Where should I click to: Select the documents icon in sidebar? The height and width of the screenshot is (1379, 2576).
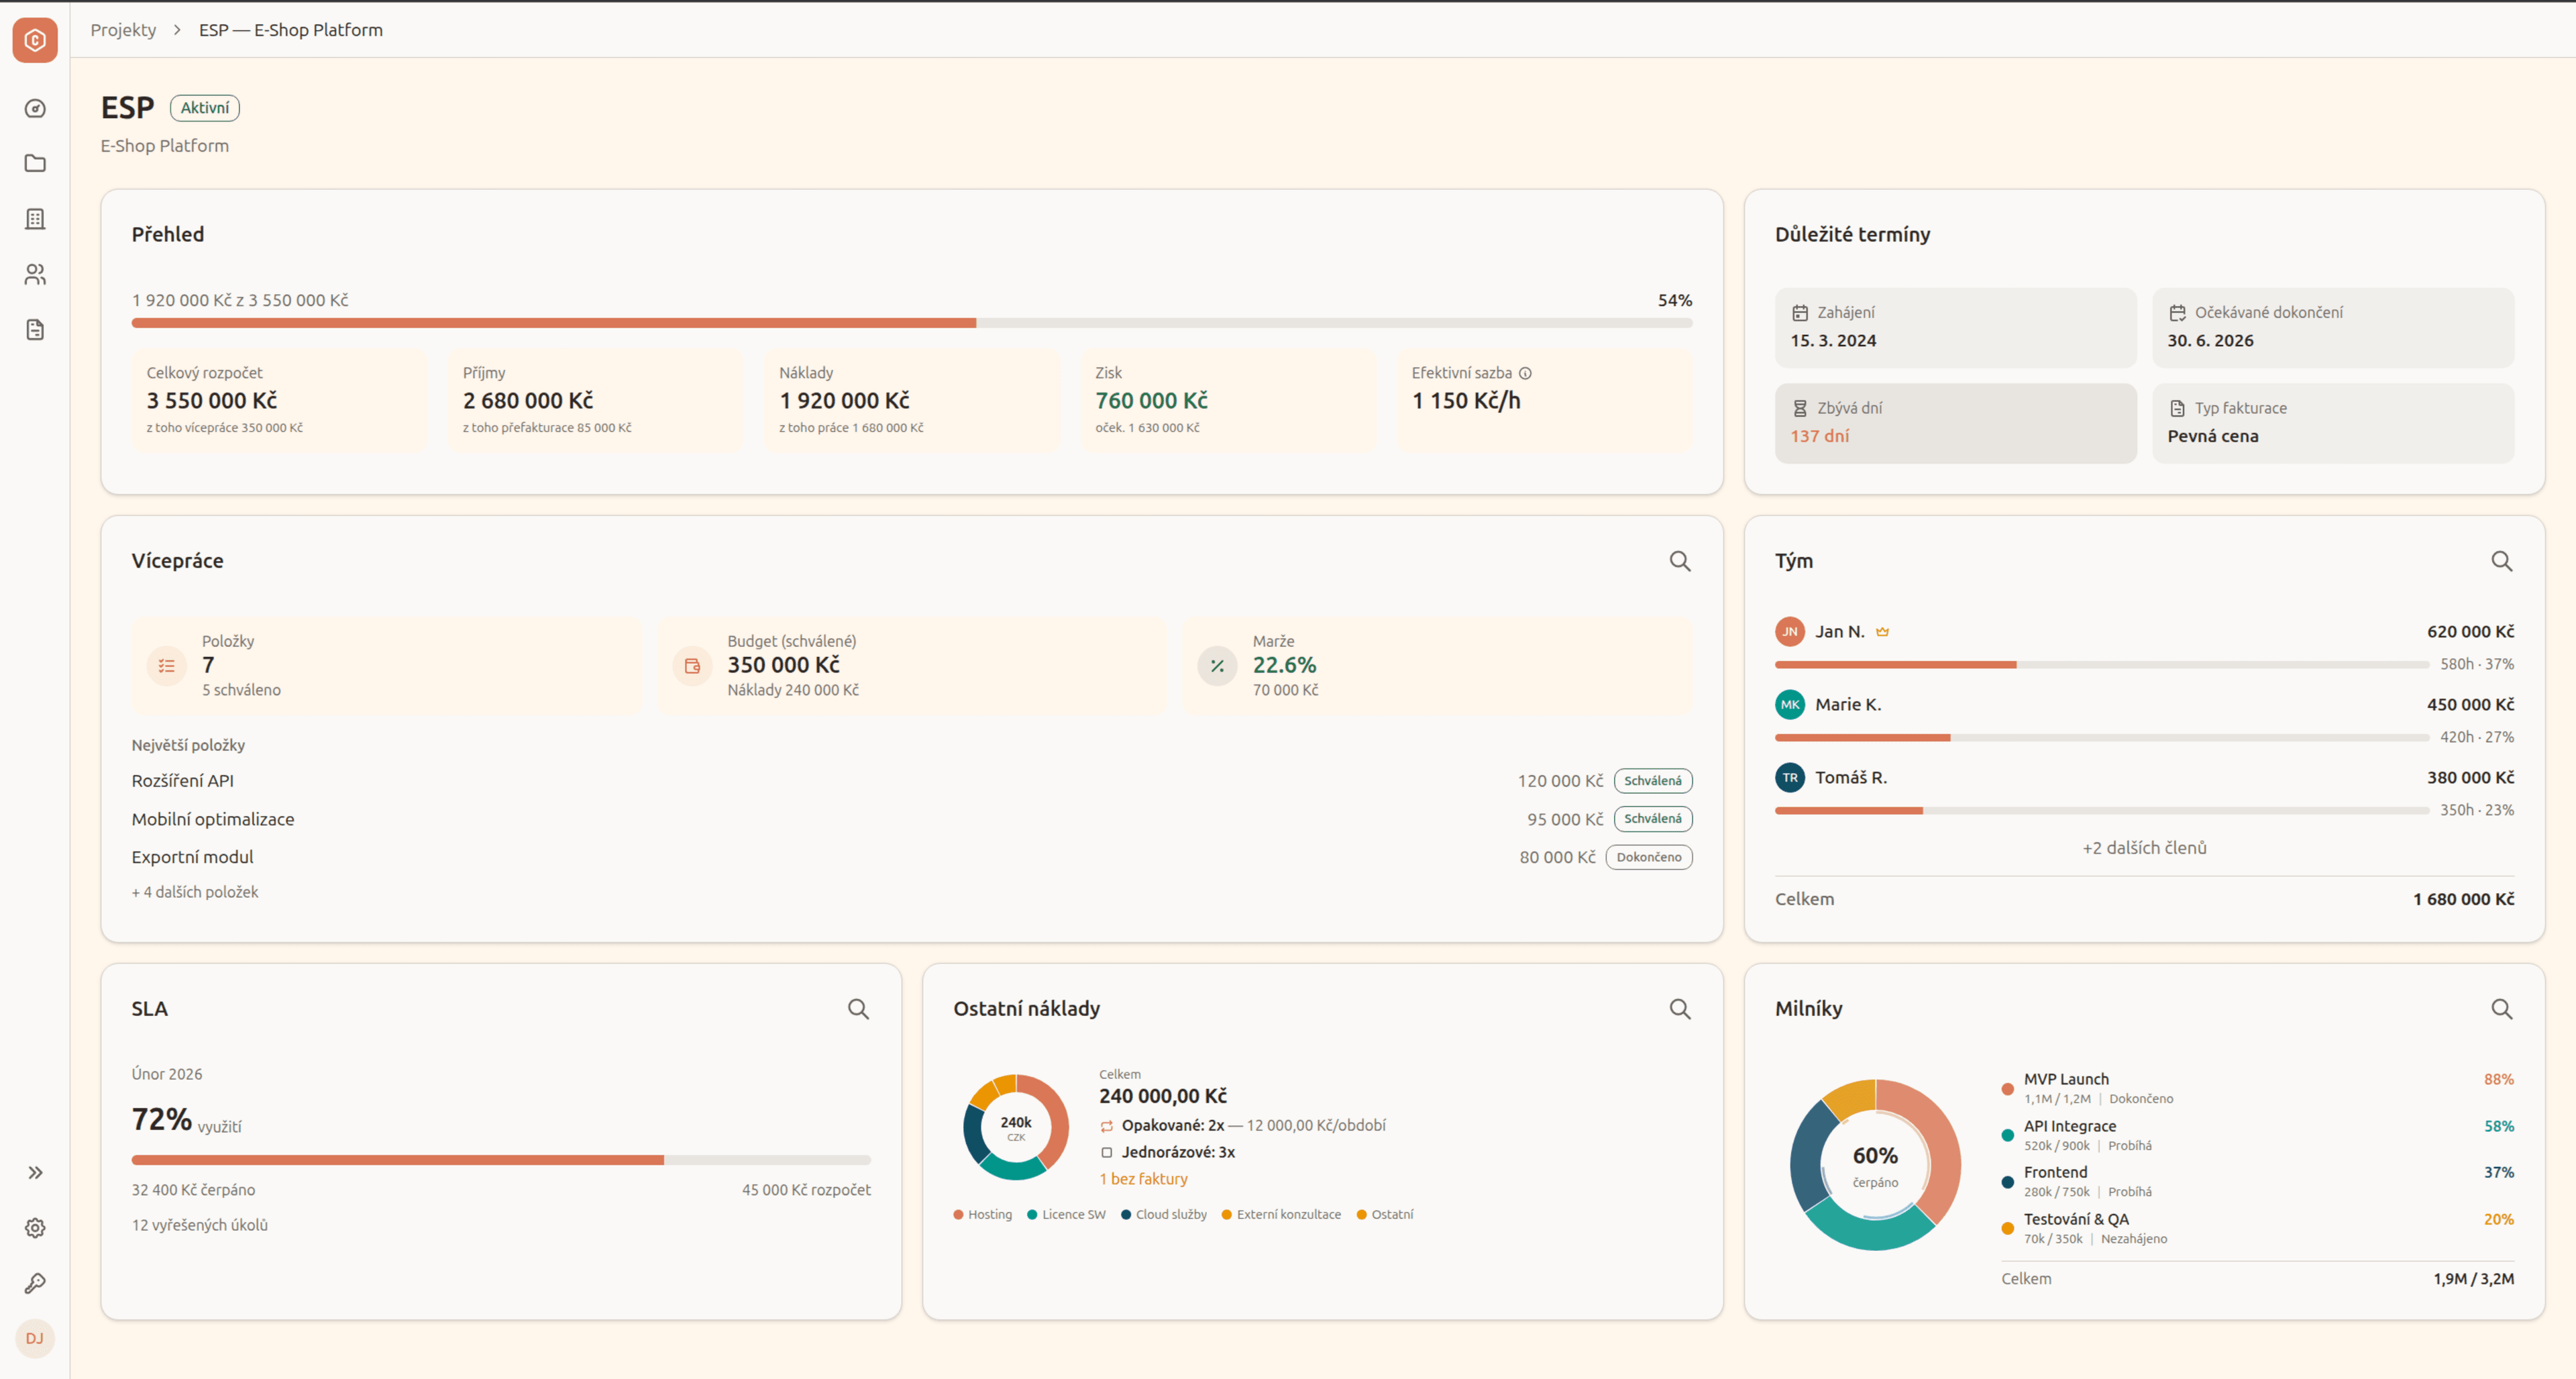coord(36,330)
